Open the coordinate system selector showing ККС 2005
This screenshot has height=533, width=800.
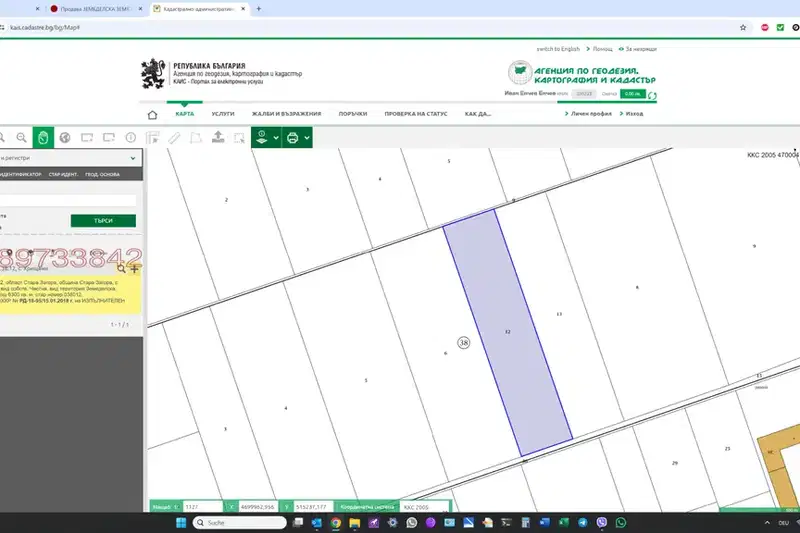click(x=424, y=507)
